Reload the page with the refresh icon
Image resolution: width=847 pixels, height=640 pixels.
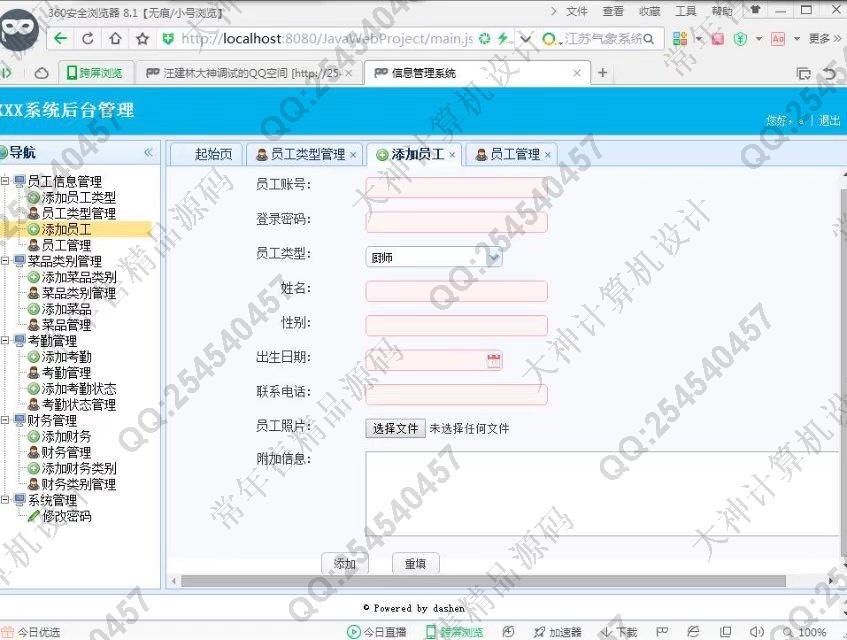(x=88, y=39)
